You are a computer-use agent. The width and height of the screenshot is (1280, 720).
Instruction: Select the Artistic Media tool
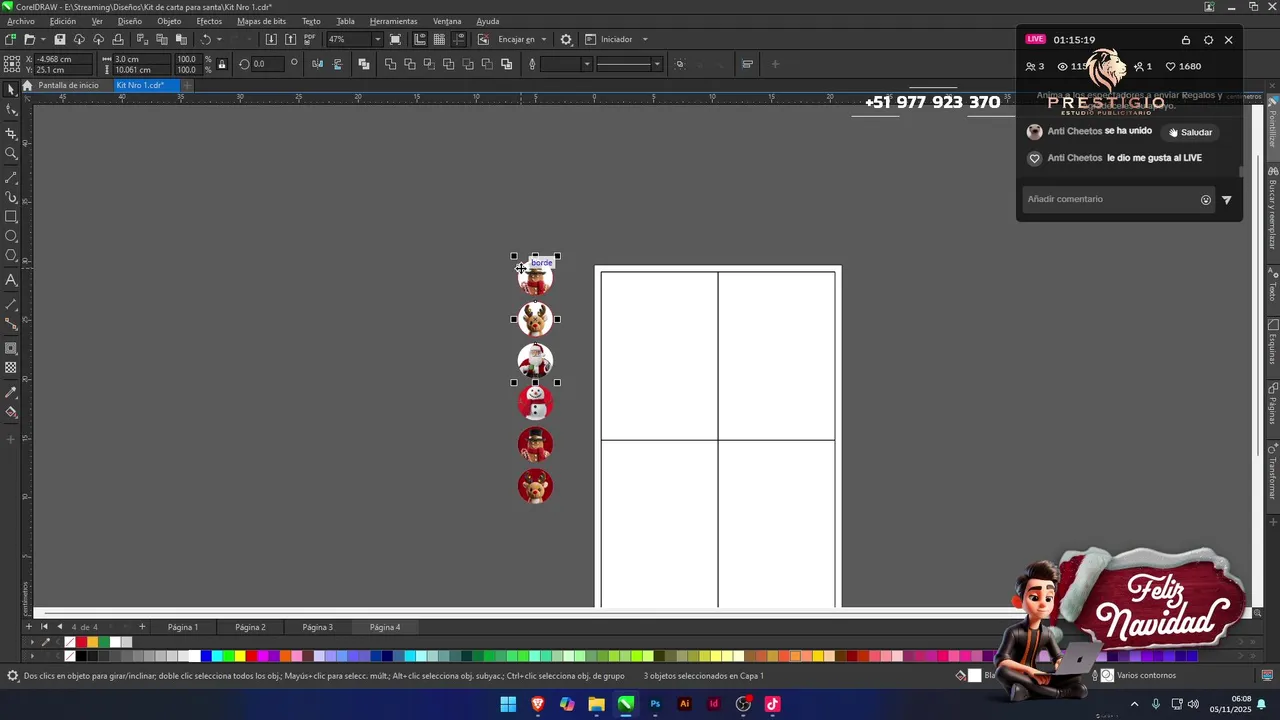tap(11, 196)
